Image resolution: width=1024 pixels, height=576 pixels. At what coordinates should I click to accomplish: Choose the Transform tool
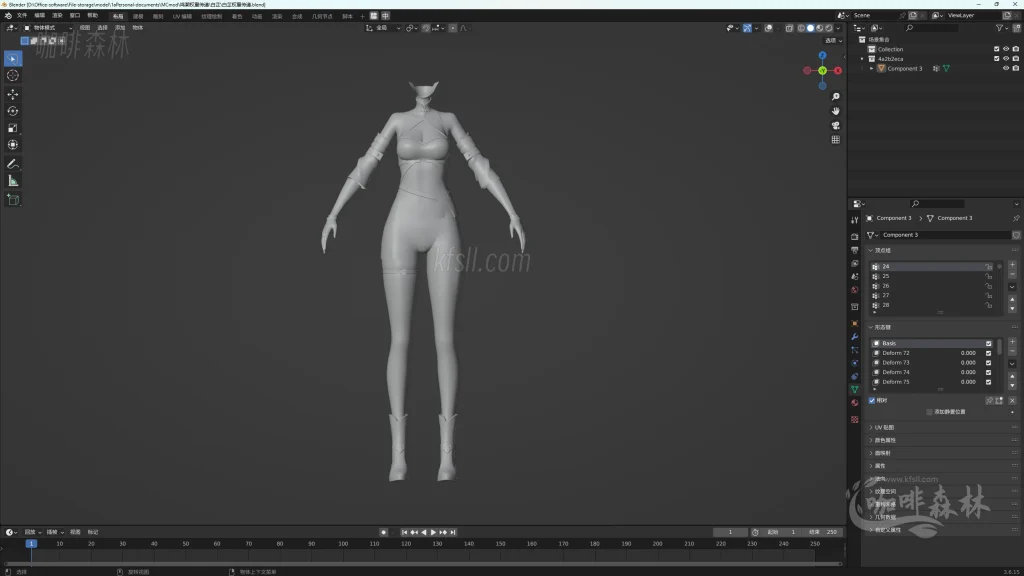coord(12,145)
